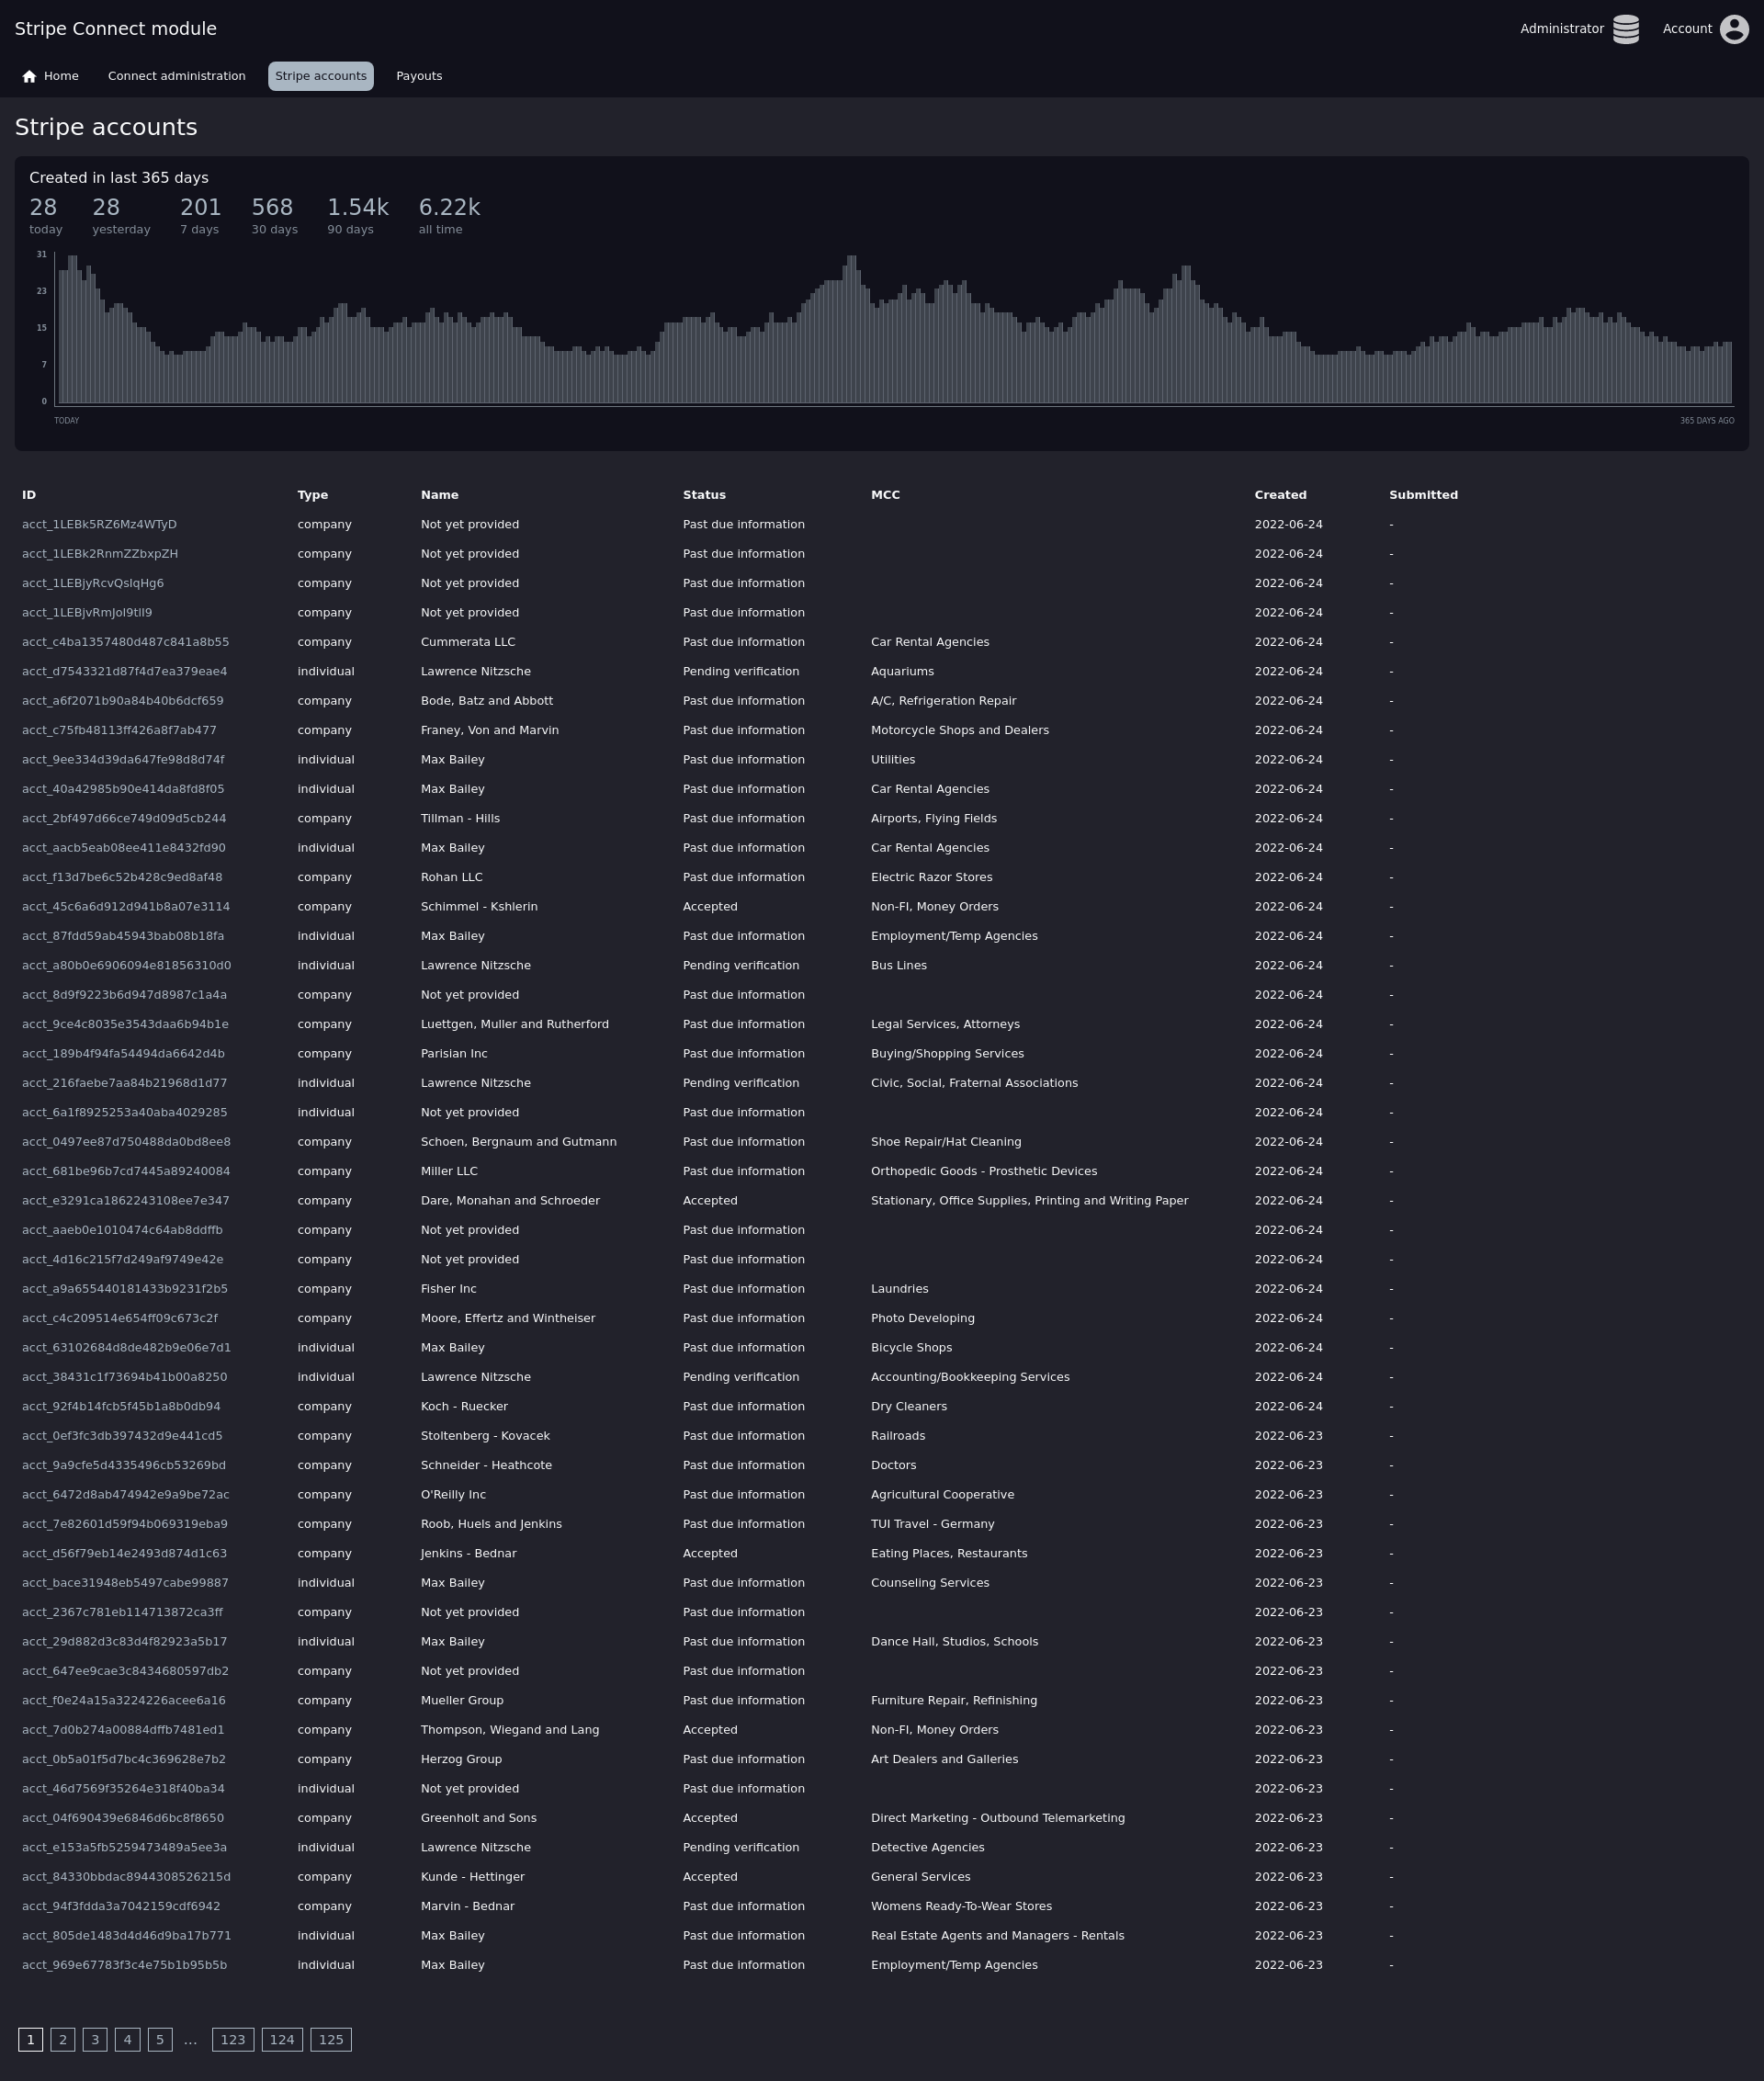Click the Created column header
The height and width of the screenshot is (2081, 1764).
tap(1280, 495)
